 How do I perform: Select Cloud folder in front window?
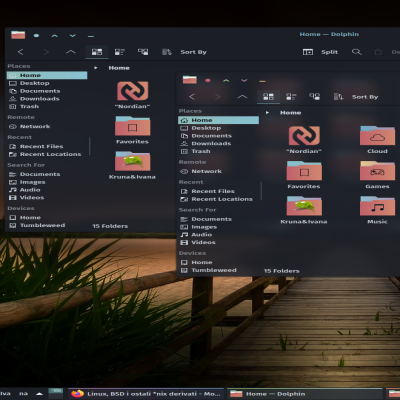(x=377, y=140)
